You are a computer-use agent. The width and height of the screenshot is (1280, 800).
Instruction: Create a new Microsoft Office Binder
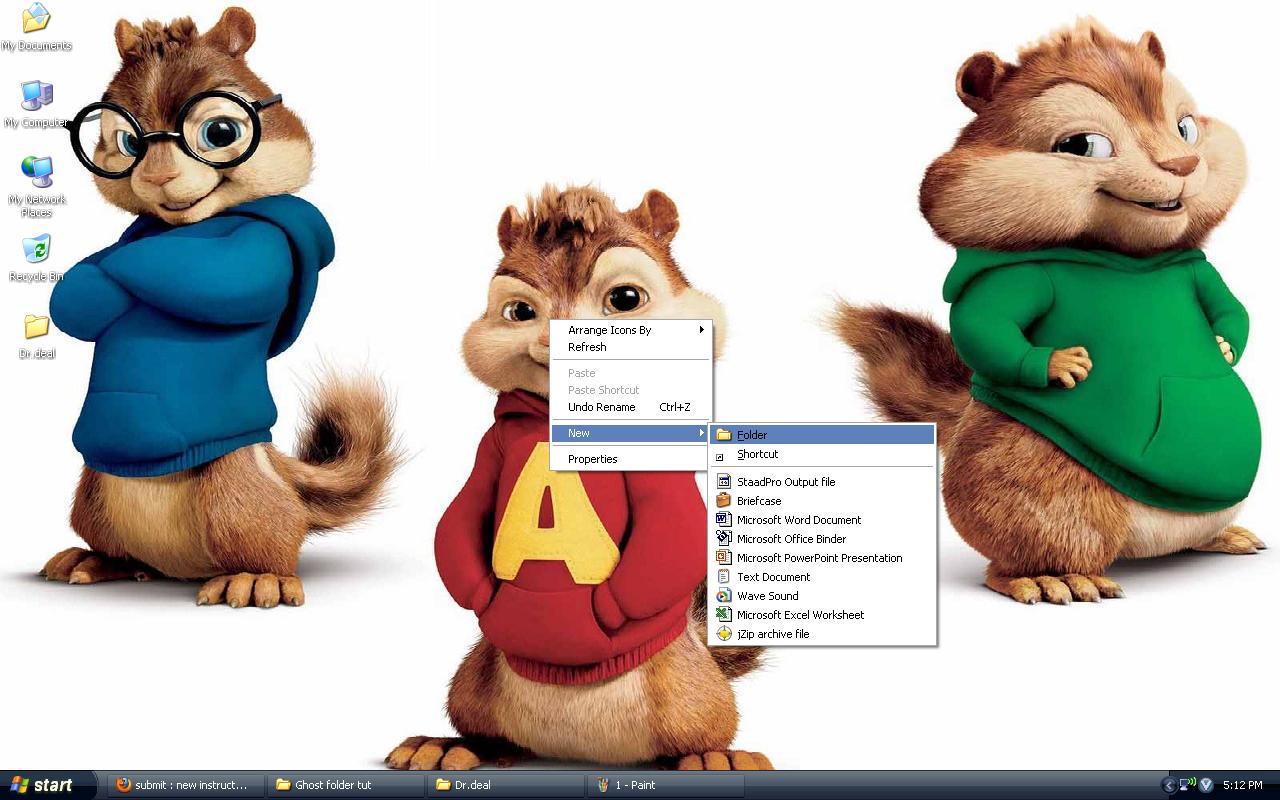point(822,539)
